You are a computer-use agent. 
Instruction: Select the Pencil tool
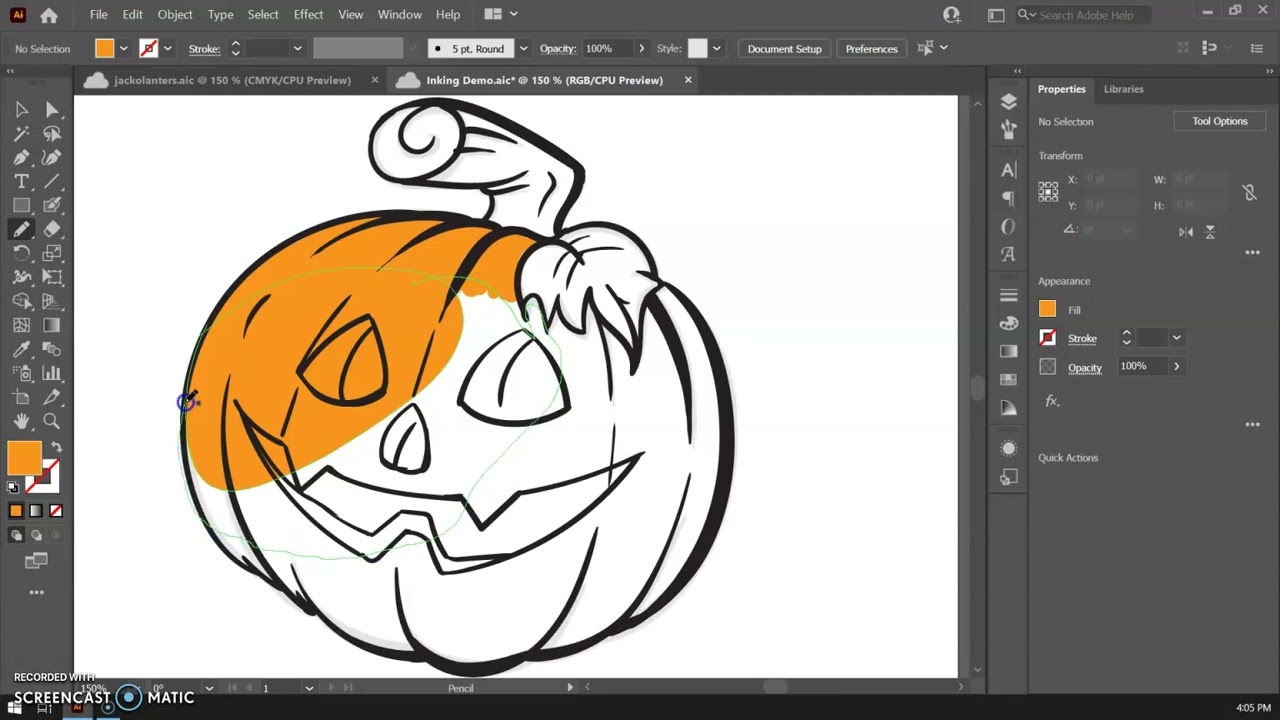(x=21, y=229)
